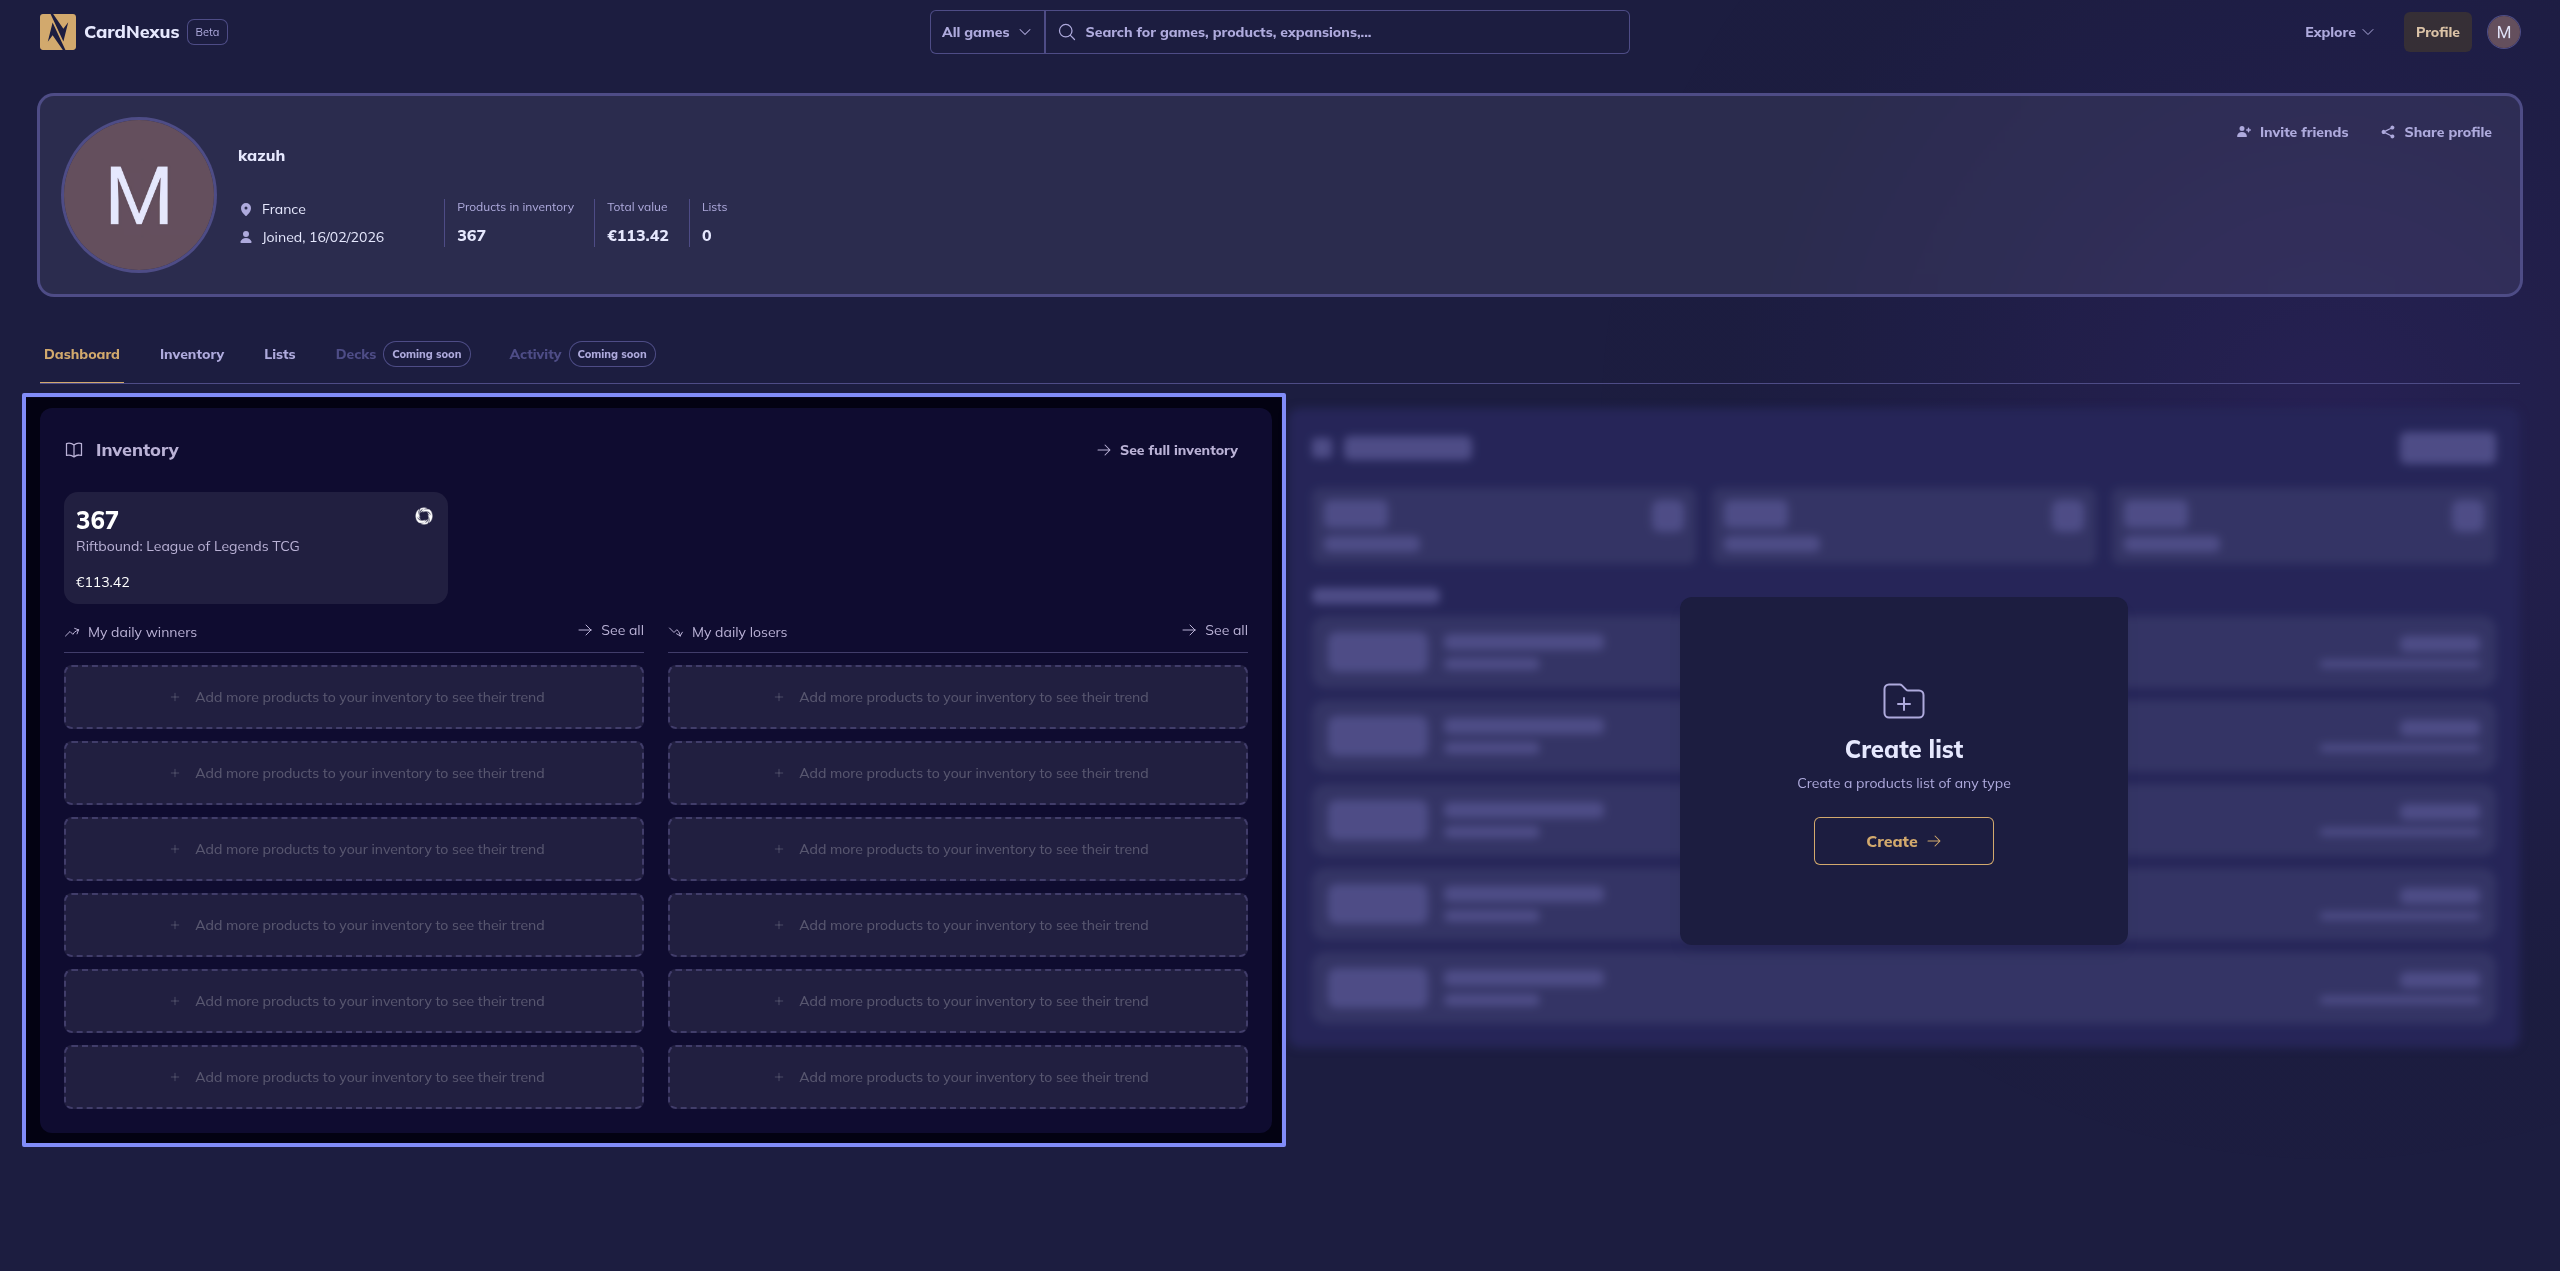This screenshot has width=2560, height=1271.
Task: Click the Create button
Action: pos(1903,841)
